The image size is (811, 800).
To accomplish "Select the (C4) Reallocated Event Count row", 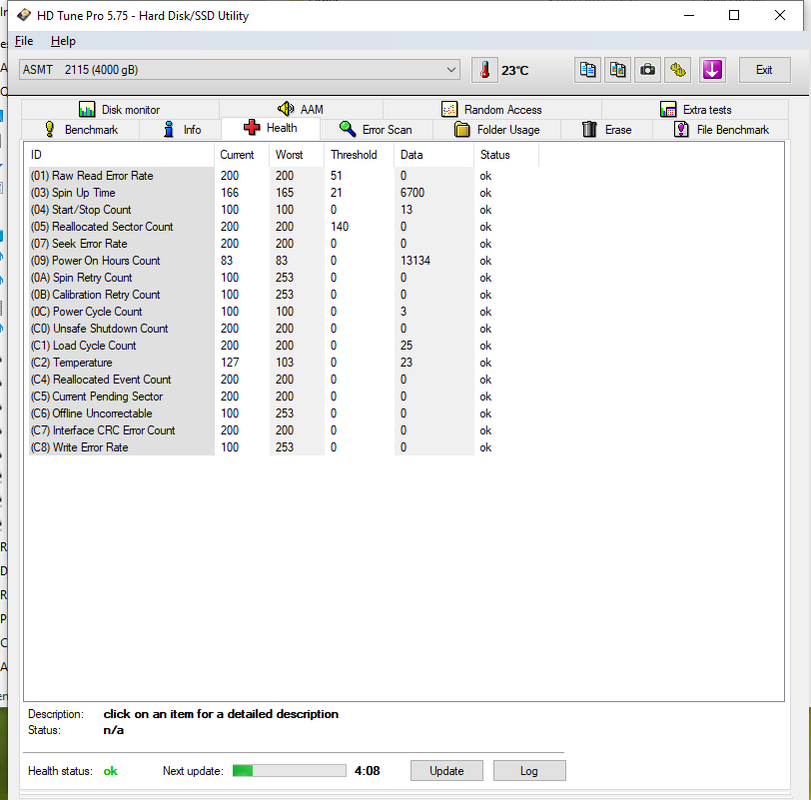I will tap(283, 380).
